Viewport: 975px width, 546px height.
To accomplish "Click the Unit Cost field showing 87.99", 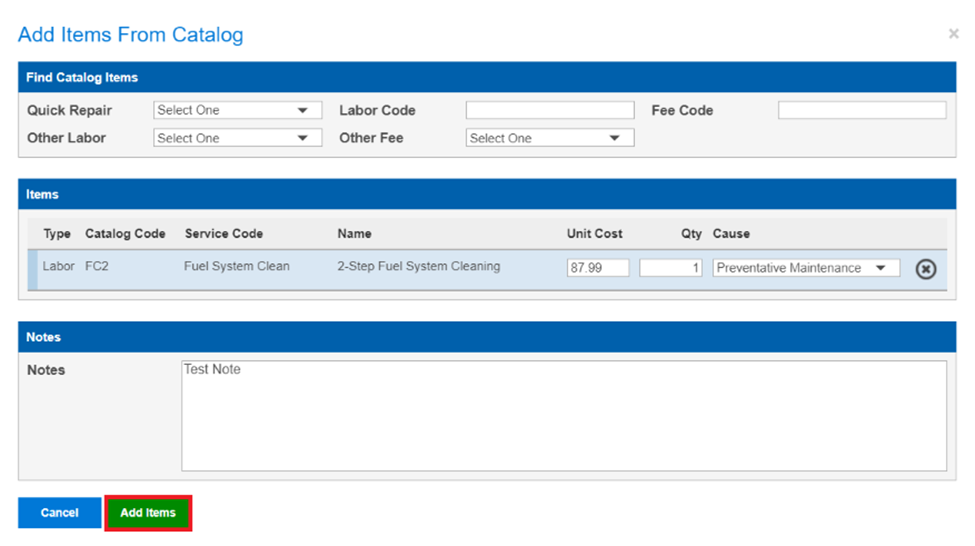I will tap(598, 268).
